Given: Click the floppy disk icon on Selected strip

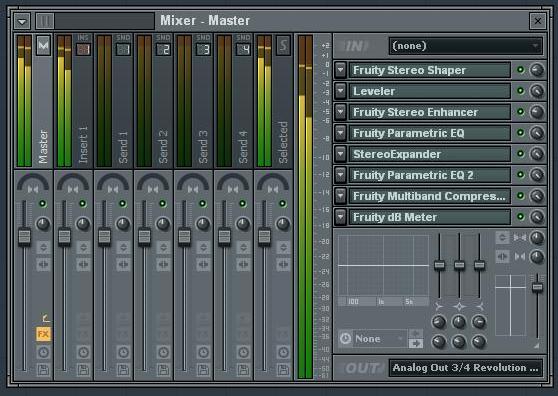Looking at the screenshot, I should coord(283,370).
